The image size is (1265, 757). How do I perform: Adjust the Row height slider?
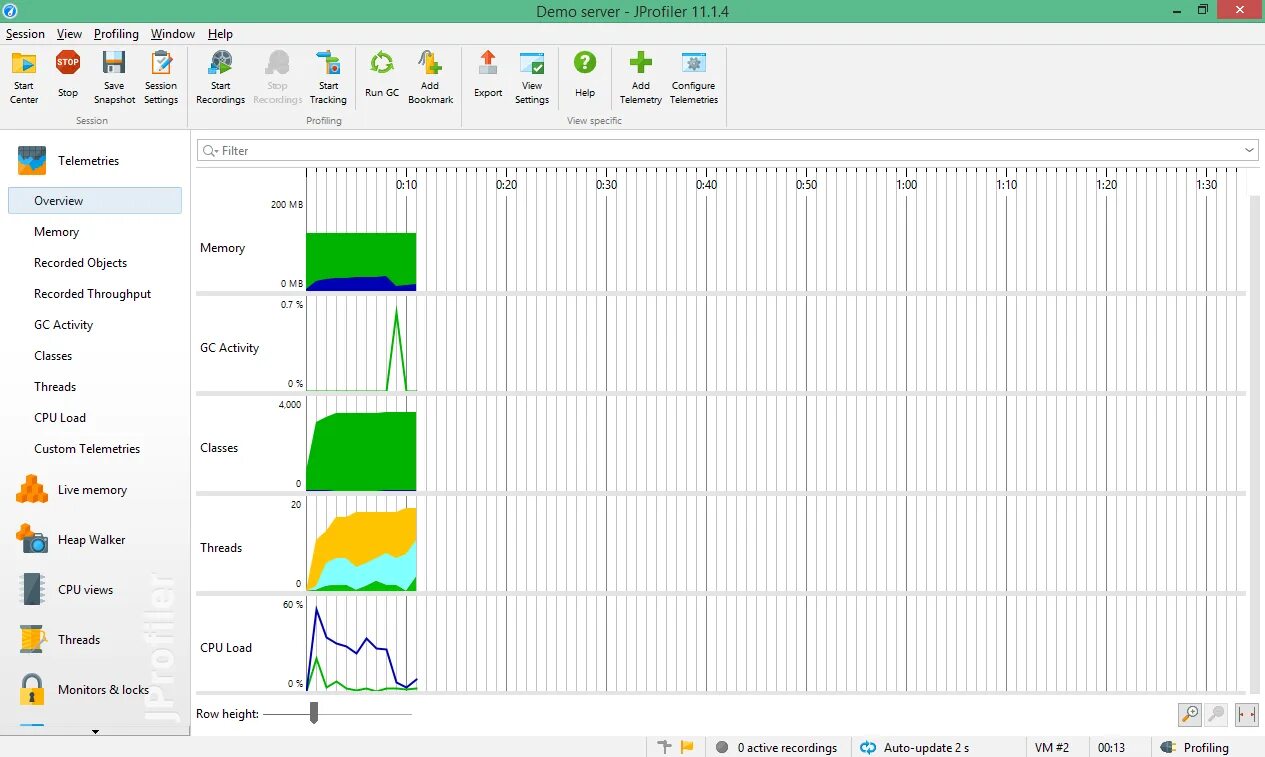[314, 713]
